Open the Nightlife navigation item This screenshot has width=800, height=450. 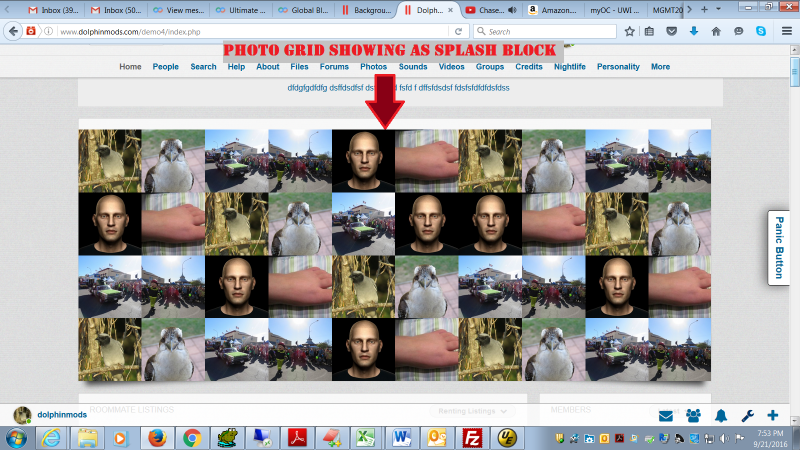[x=570, y=67]
